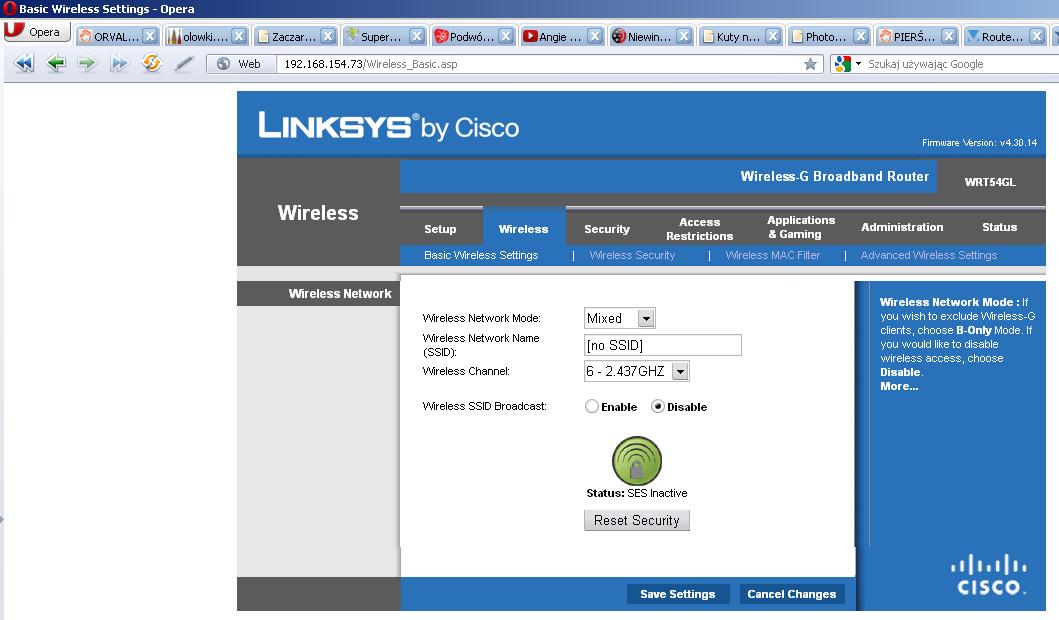Click the Cancel Changes button
Image resolution: width=1059 pixels, height=620 pixels.
tap(792, 594)
